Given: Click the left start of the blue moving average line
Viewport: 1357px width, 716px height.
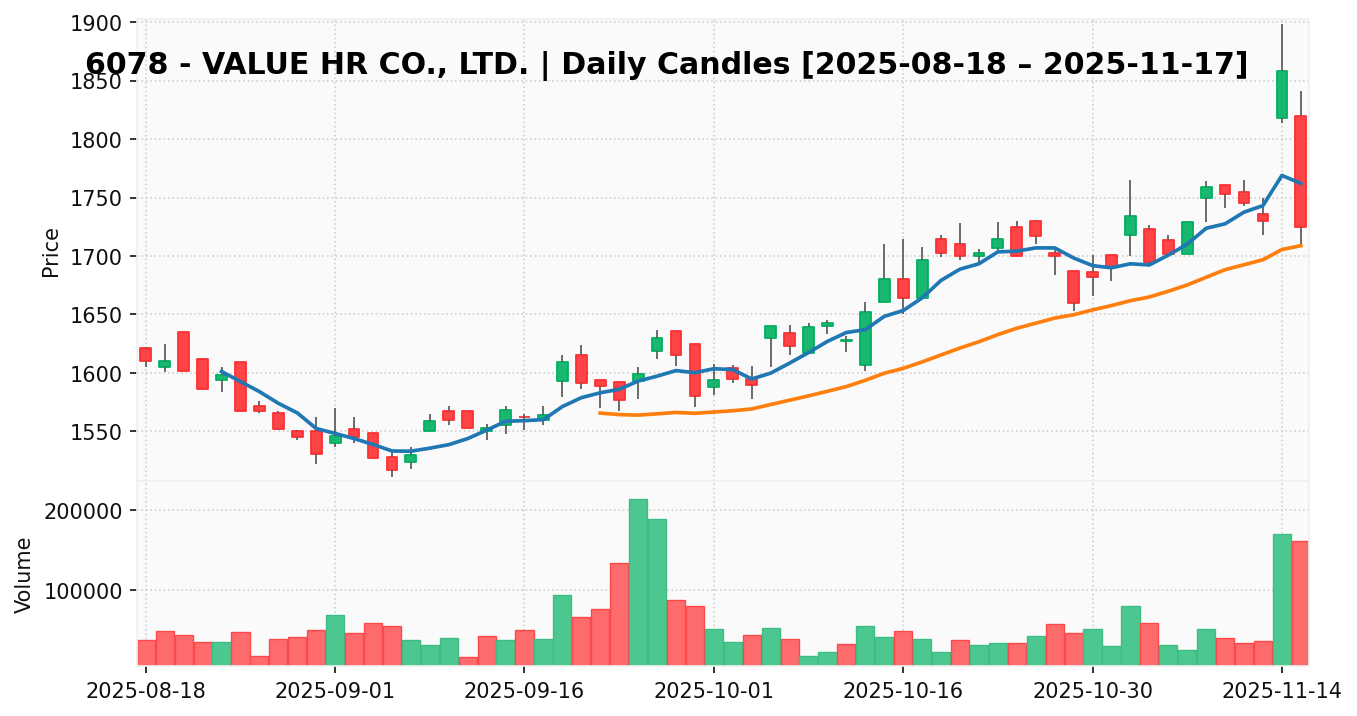Looking at the screenshot, I should [222, 371].
